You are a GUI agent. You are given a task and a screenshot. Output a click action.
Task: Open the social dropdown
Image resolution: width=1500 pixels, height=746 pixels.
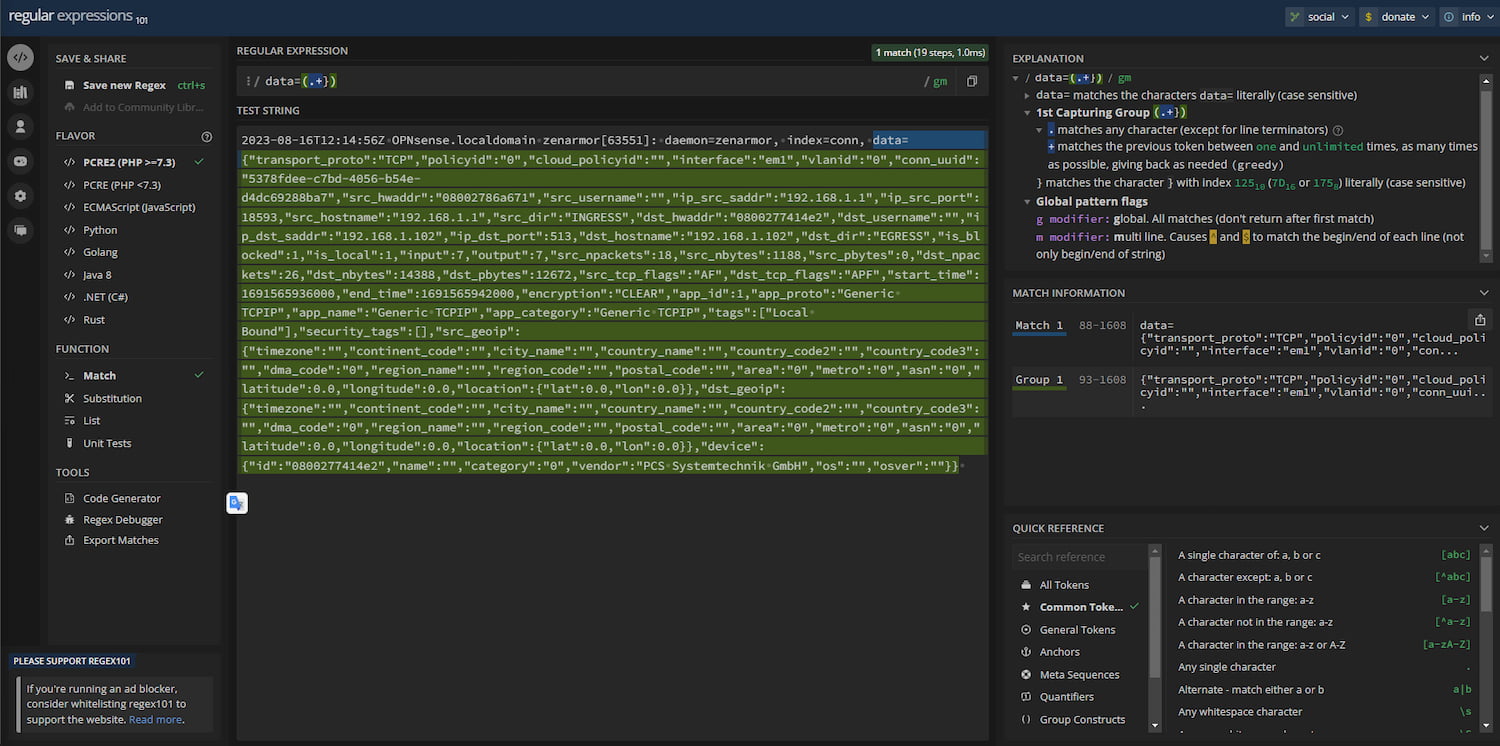[x=1319, y=17]
